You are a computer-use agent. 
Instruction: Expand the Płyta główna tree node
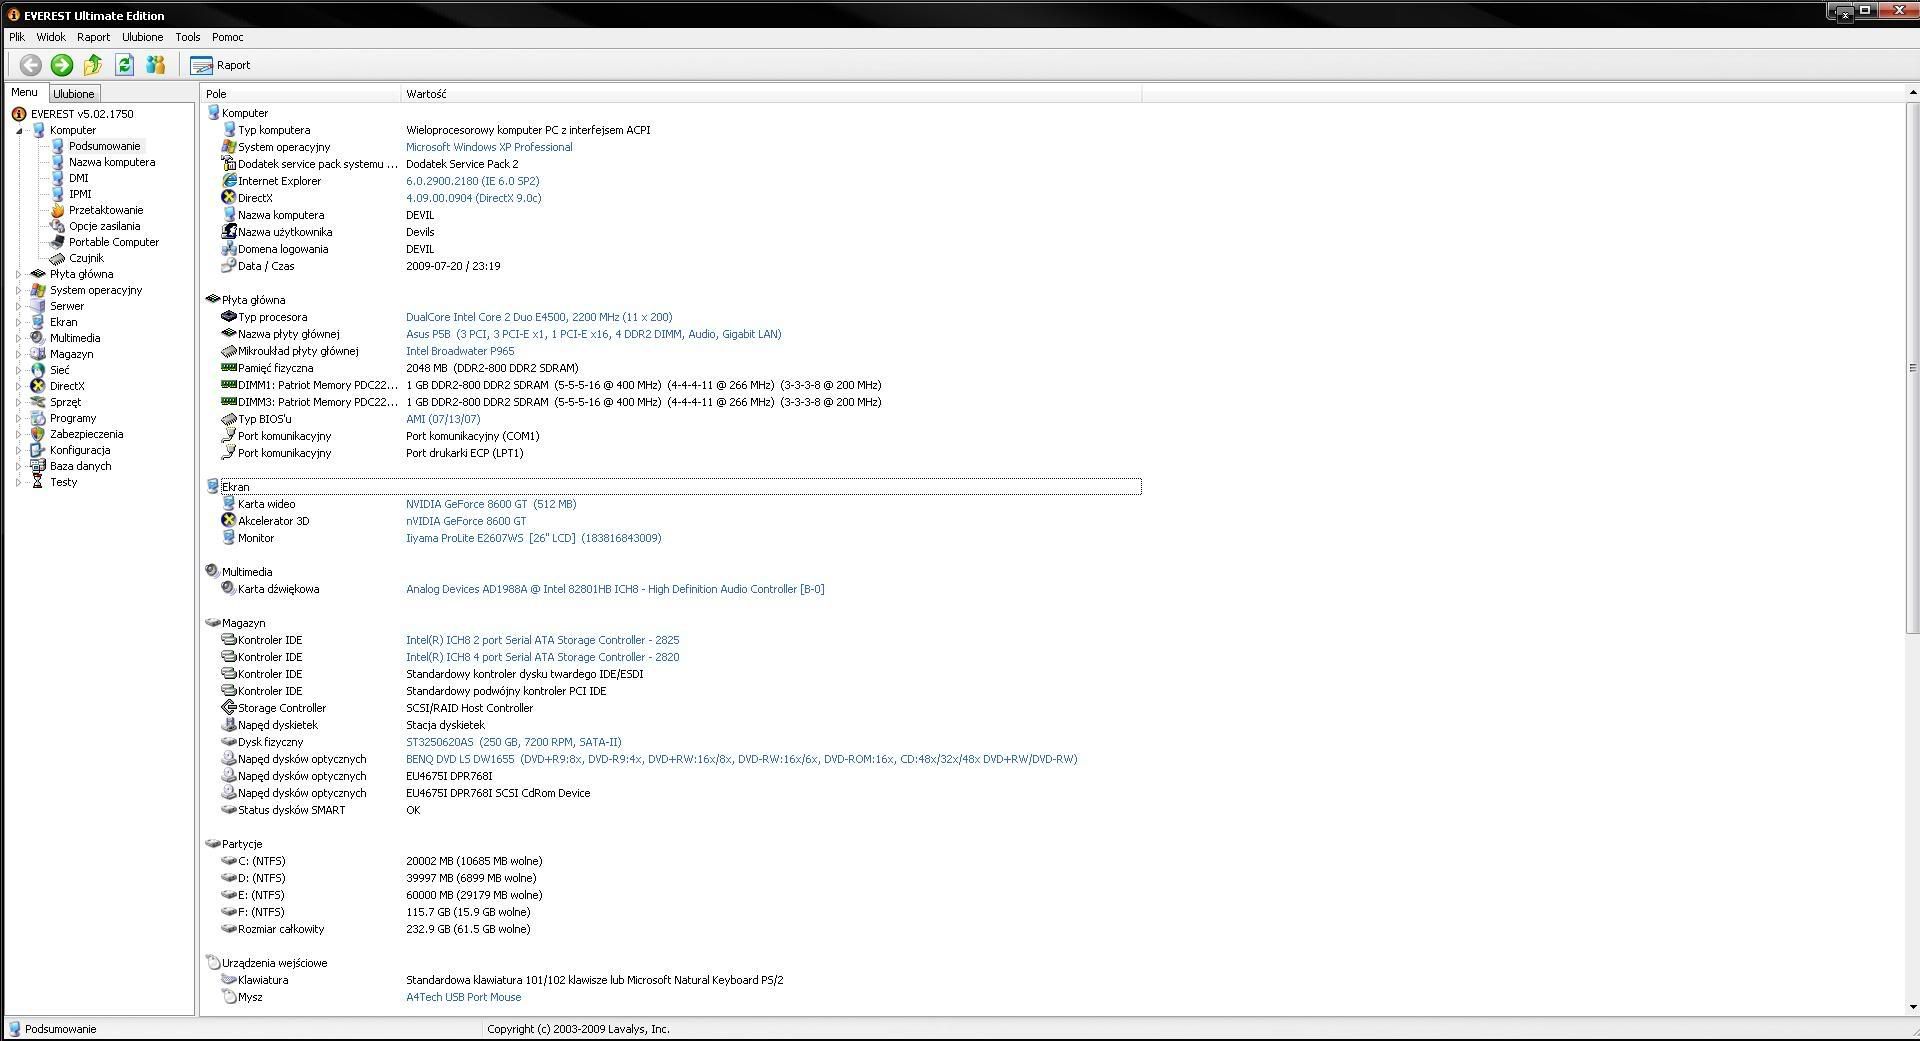[19, 274]
